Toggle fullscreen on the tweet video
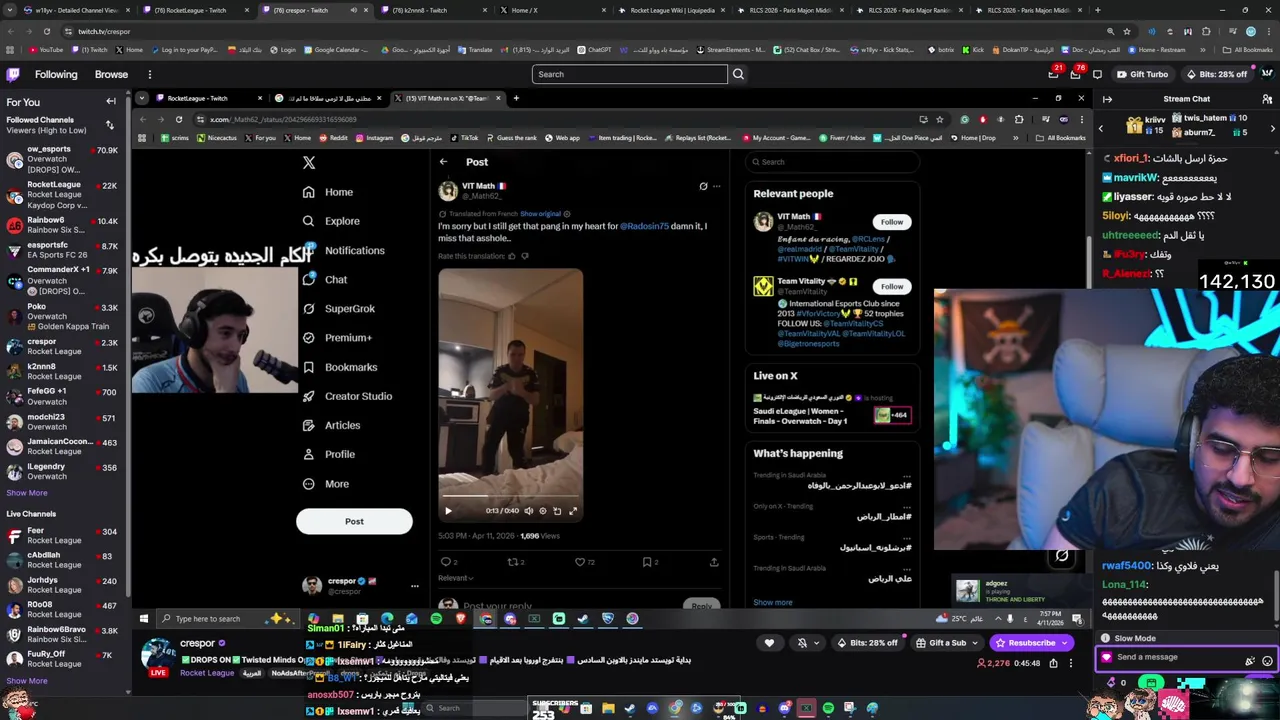This screenshot has width=1280, height=720. pos(573,511)
